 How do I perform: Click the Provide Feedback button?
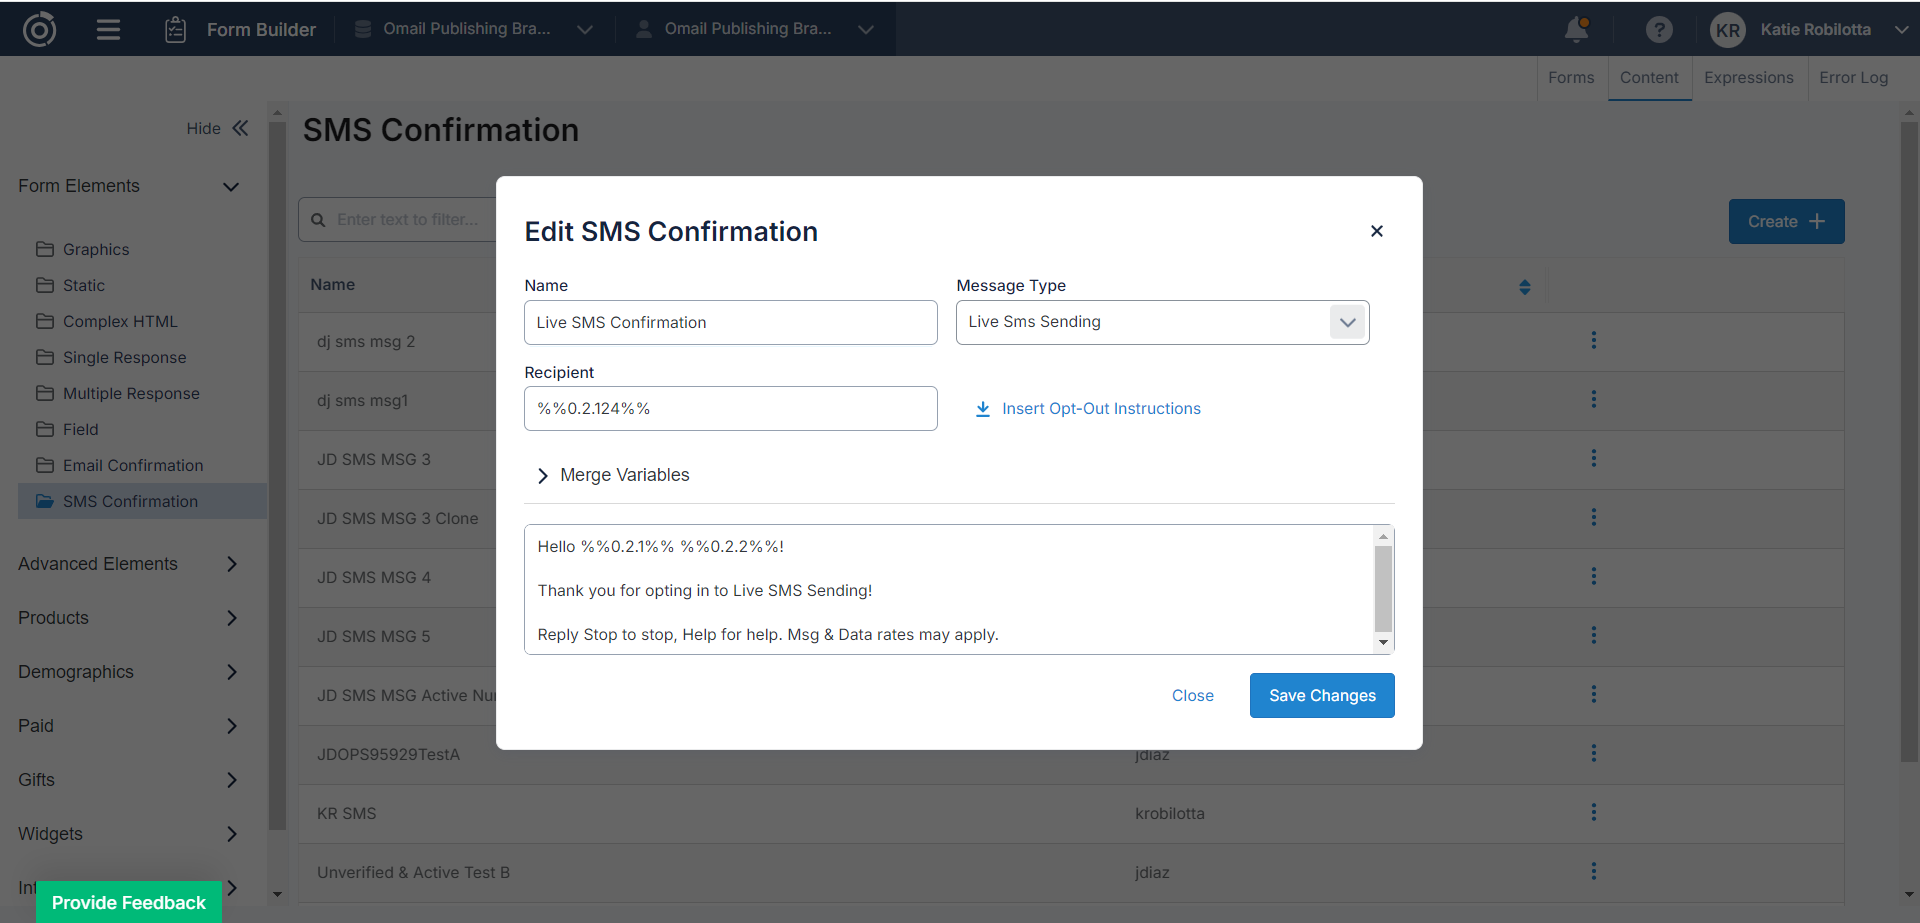129,902
